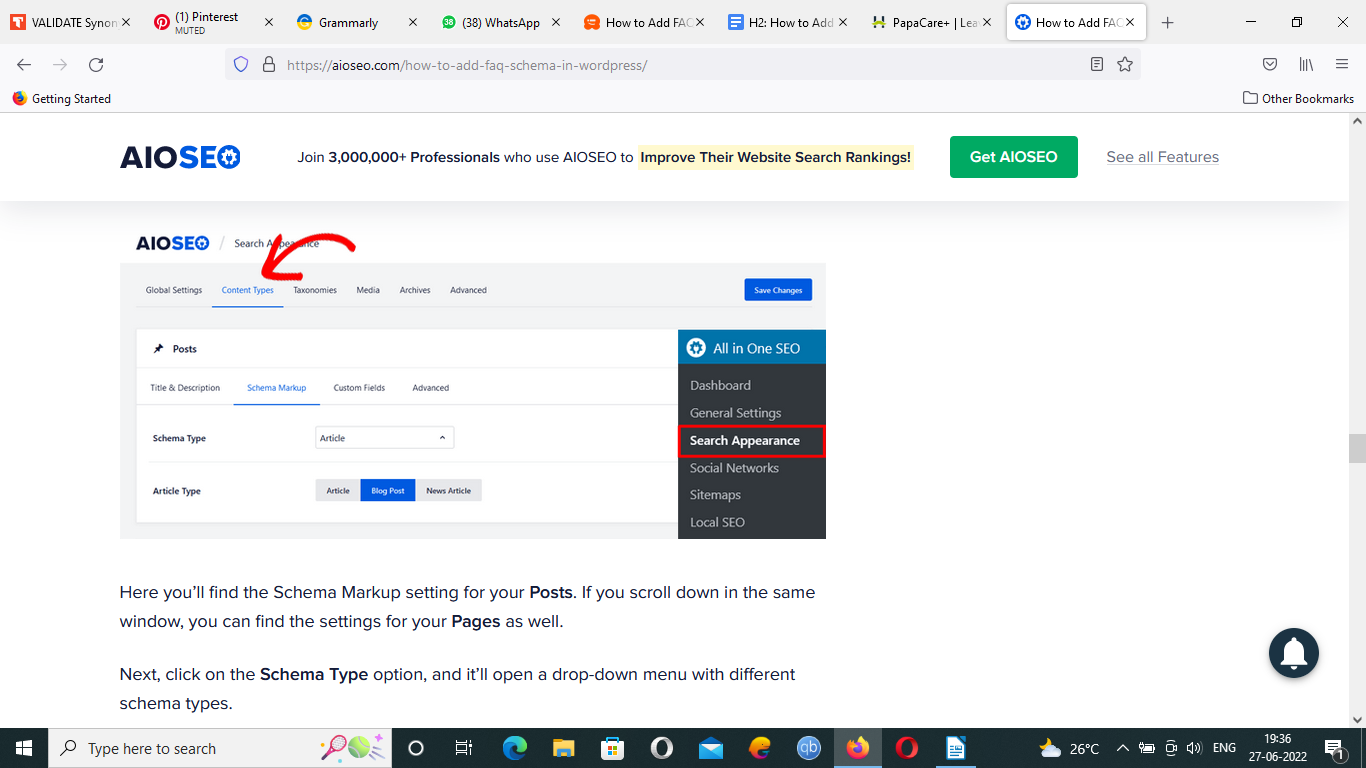Open the tracking protection shield icon
1366x768 pixels.
click(x=240, y=65)
